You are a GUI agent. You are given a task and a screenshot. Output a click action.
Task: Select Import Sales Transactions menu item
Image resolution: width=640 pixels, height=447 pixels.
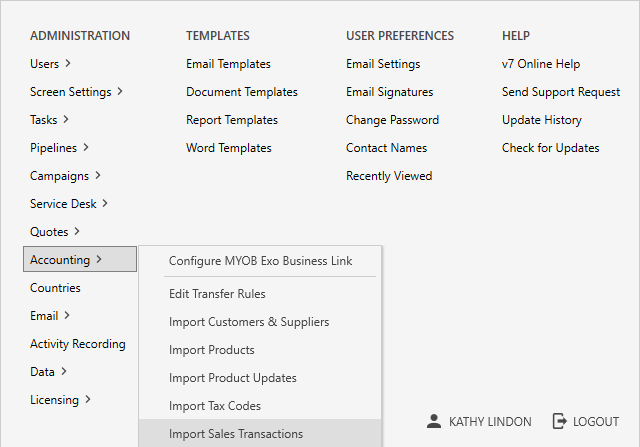[x=236, y=434]
